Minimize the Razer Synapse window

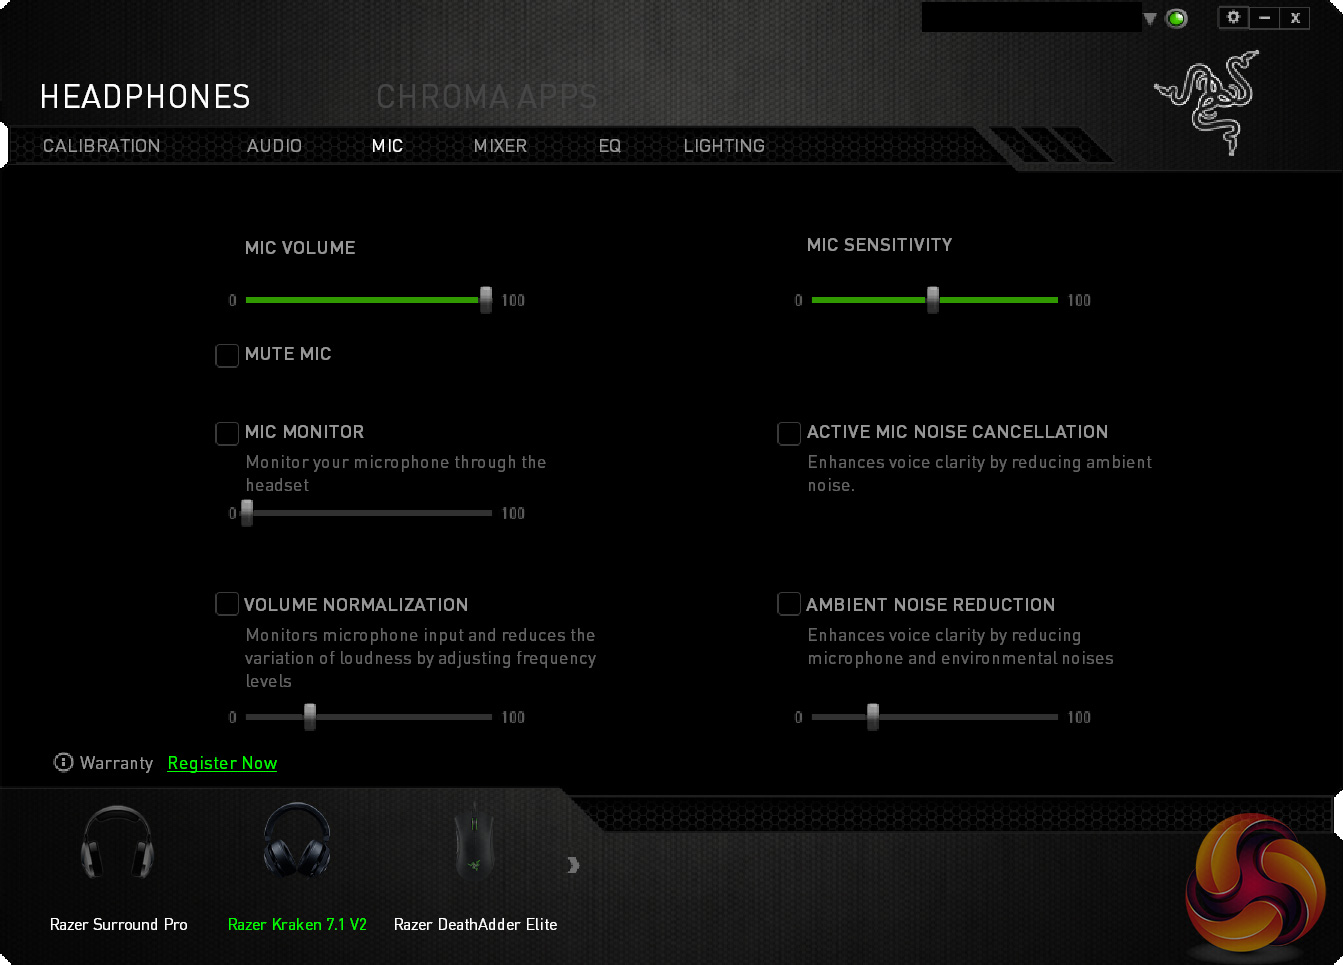pyautogui.click(x=1264, y=17)
